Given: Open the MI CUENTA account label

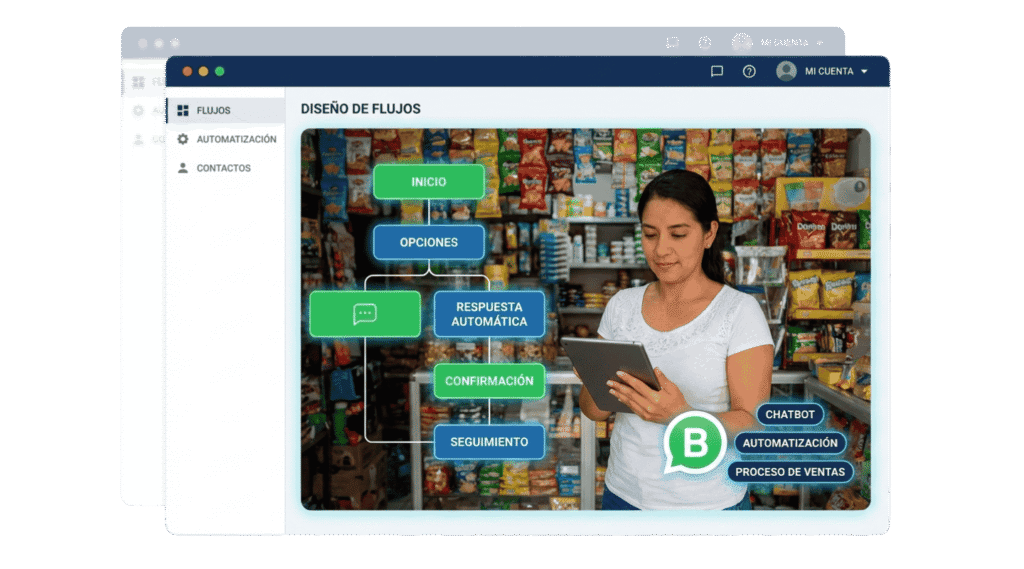Looking at the screenshot, I should (x=829, y=71).
